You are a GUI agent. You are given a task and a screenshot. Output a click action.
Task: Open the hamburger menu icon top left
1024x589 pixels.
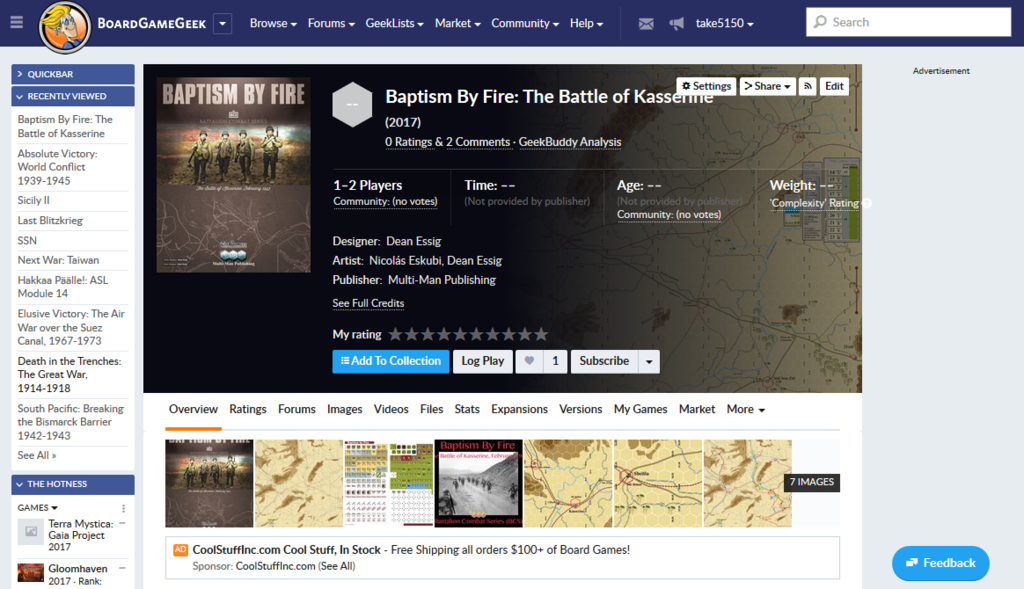[15, 22]
